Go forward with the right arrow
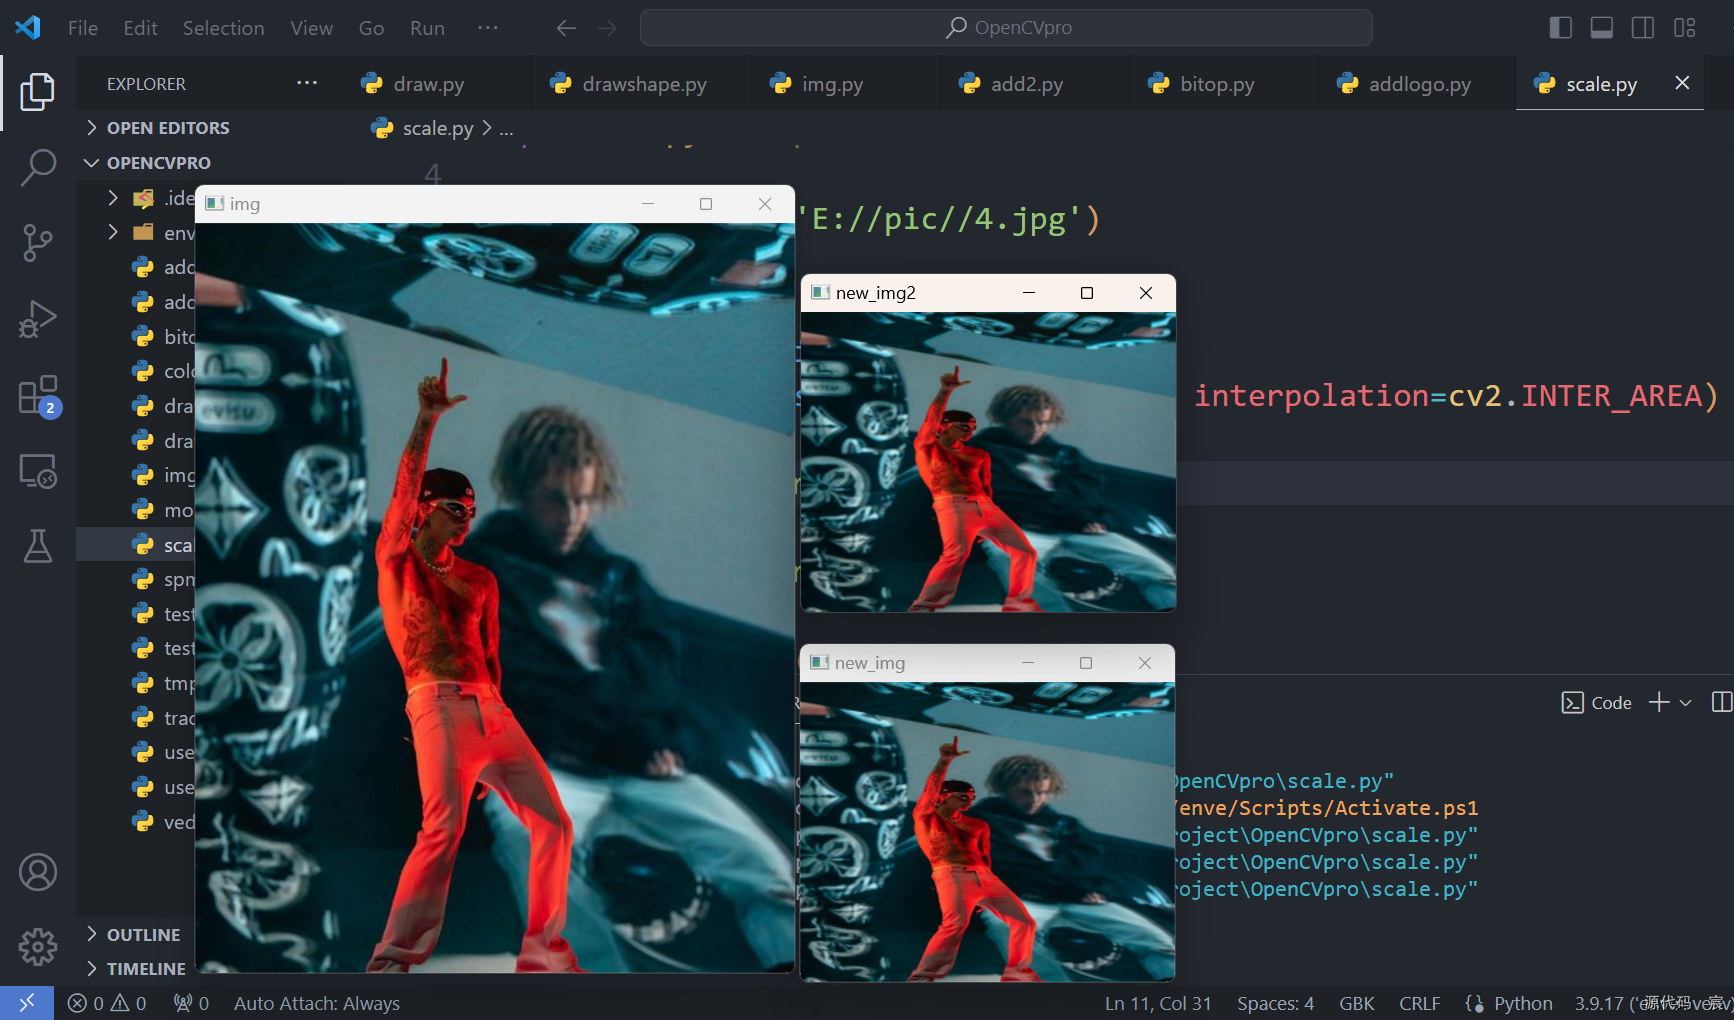Viewport: 1734px width, 1020px height. point(607,28)
